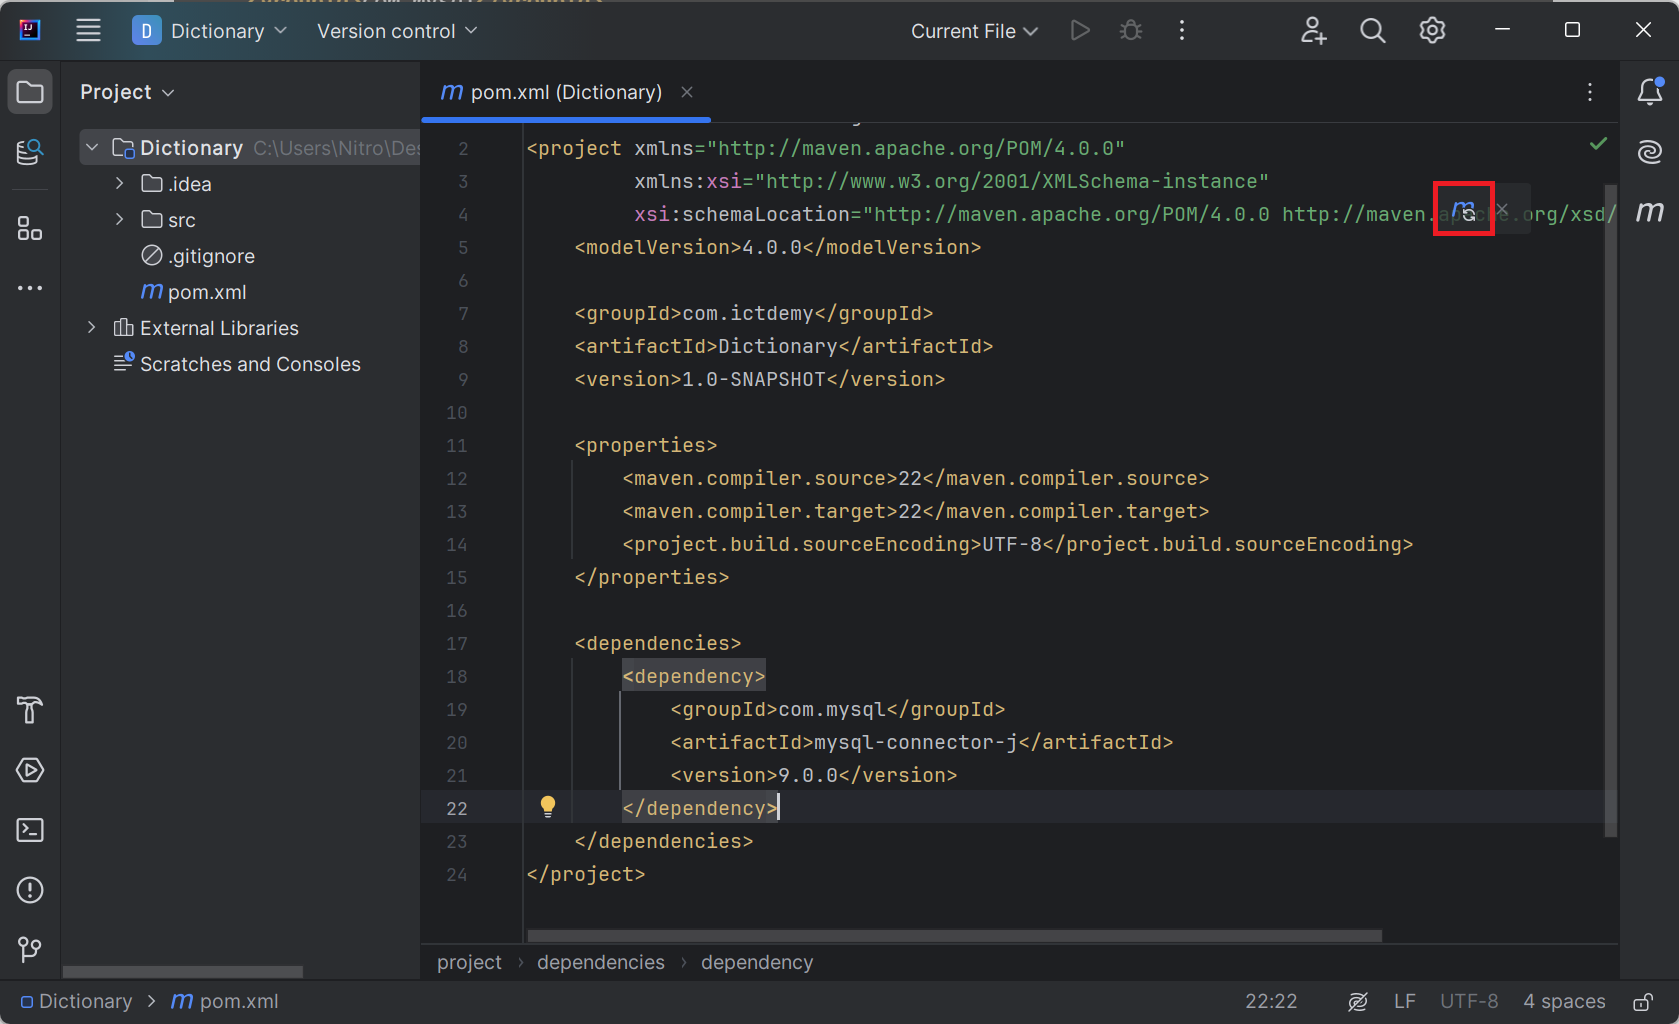This screenshot has height=1024, width=1679.
Task: Expand the External Libraries node
Action: pyautogui.click(x=92, y=328)
